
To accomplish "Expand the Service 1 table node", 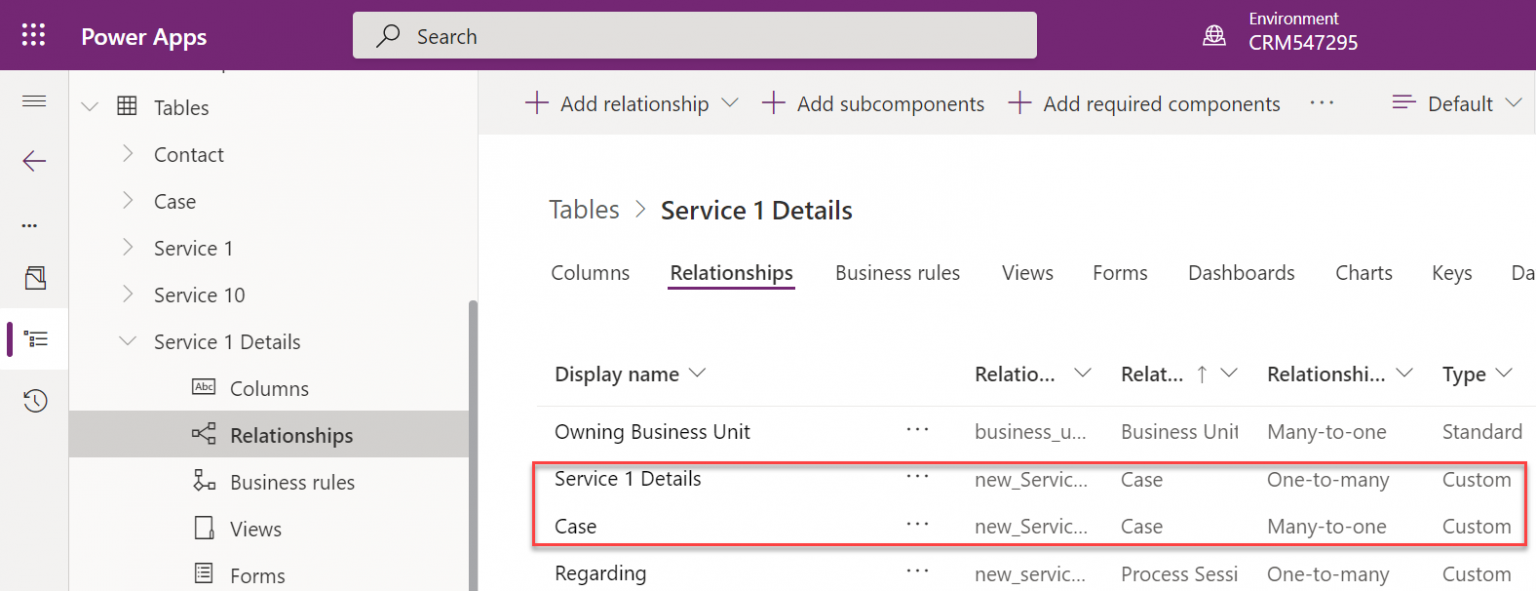I will coord(127,247).
